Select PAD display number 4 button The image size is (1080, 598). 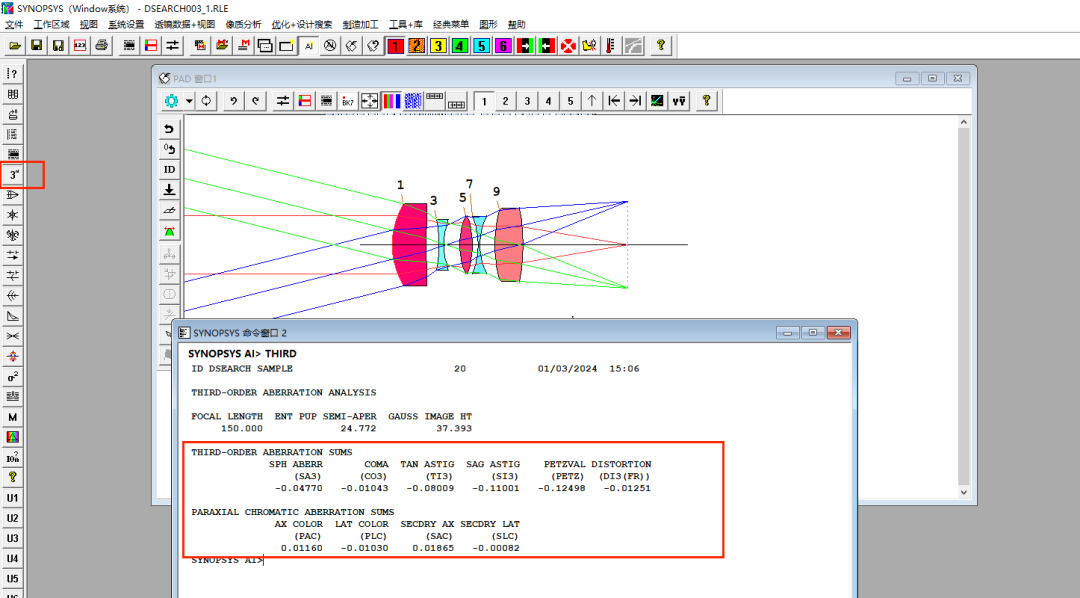tap(549, 101)
